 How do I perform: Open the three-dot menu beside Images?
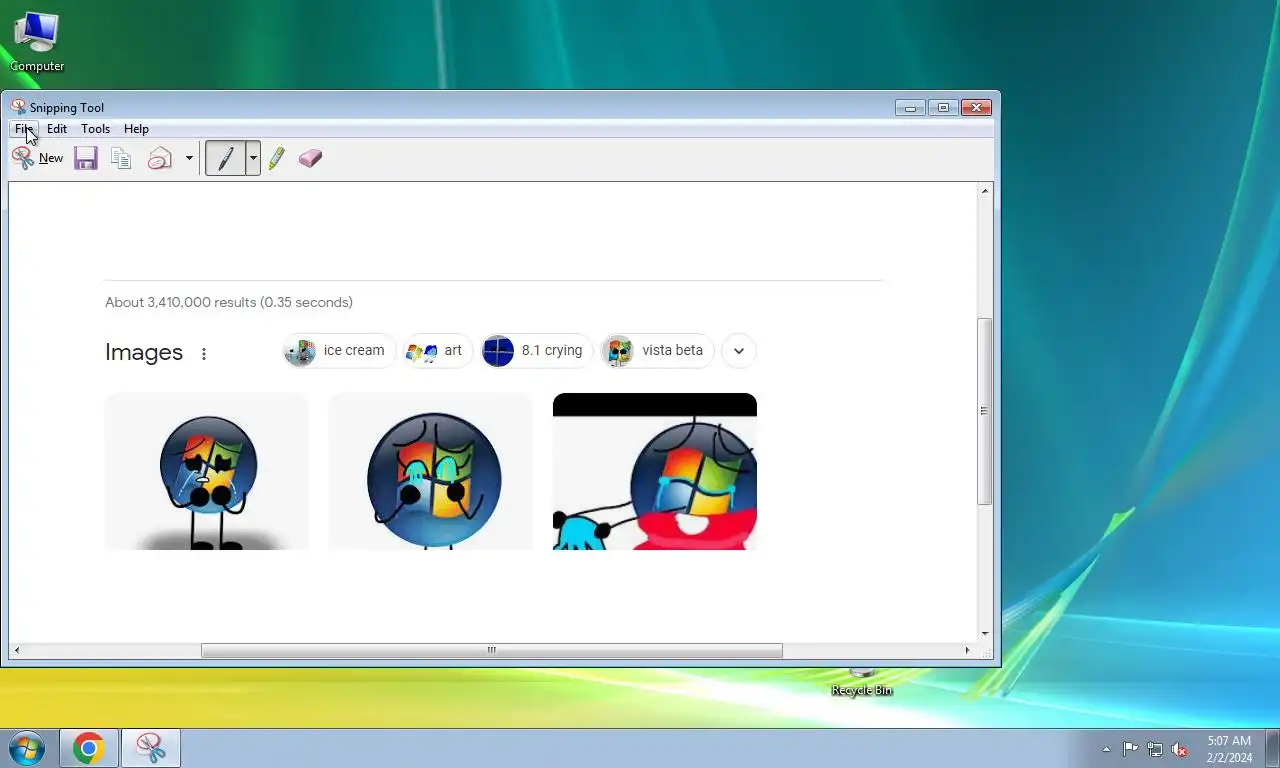pyautogui.click(x=204, y=353)
